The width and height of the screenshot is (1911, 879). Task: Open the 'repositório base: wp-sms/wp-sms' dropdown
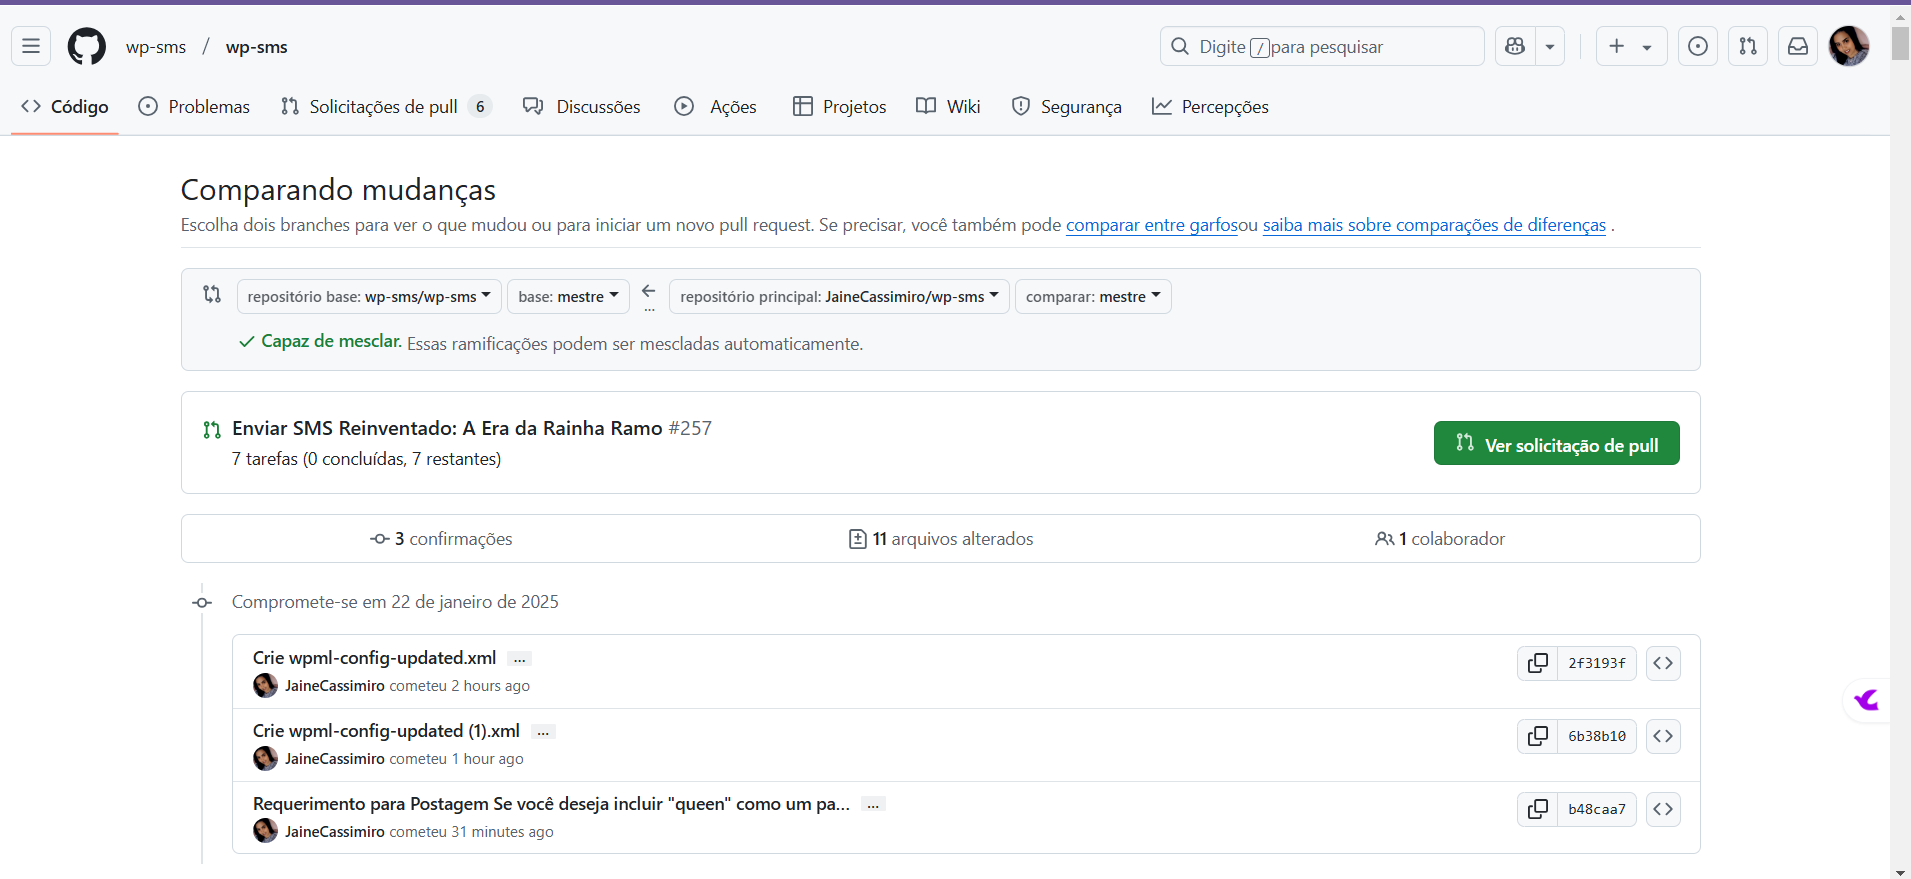click(x=369, y=296)
